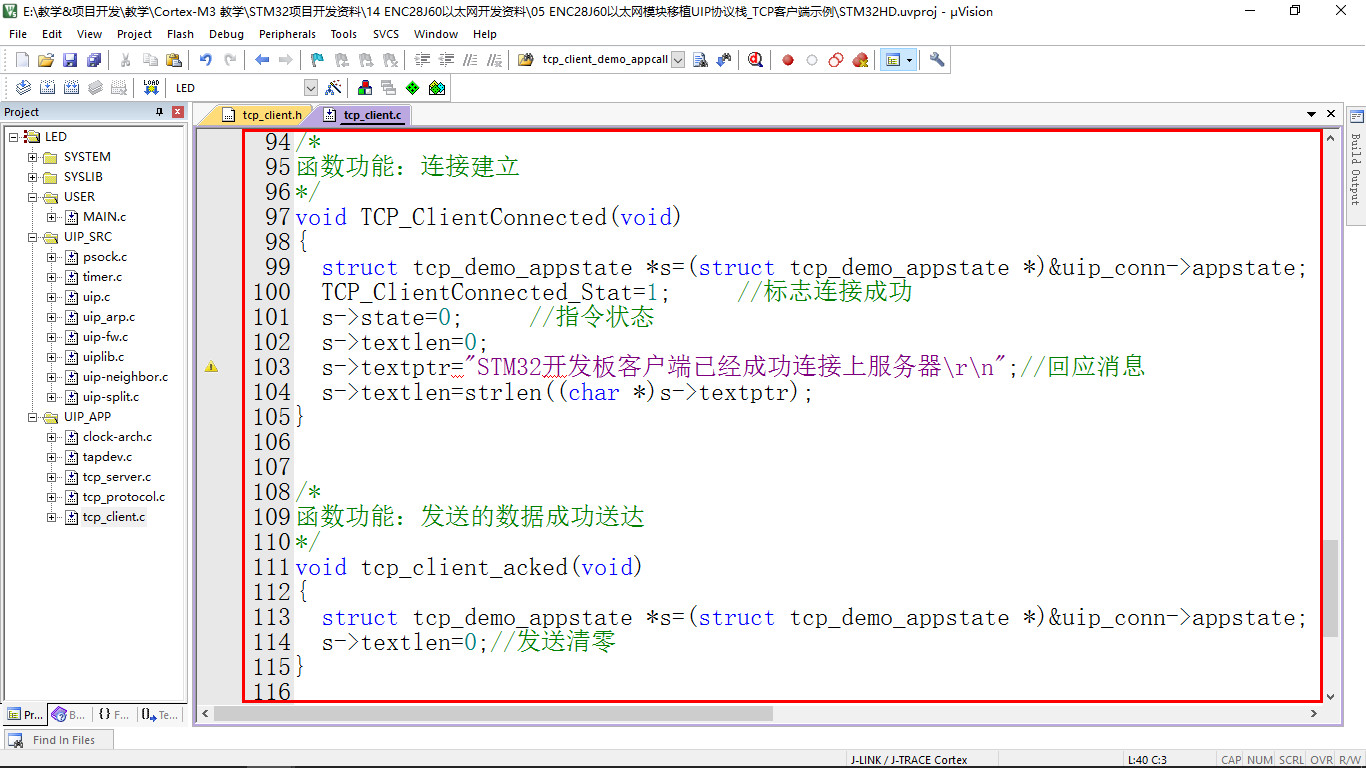
Task: Start the debug session
Action: (x=755, y=60)
